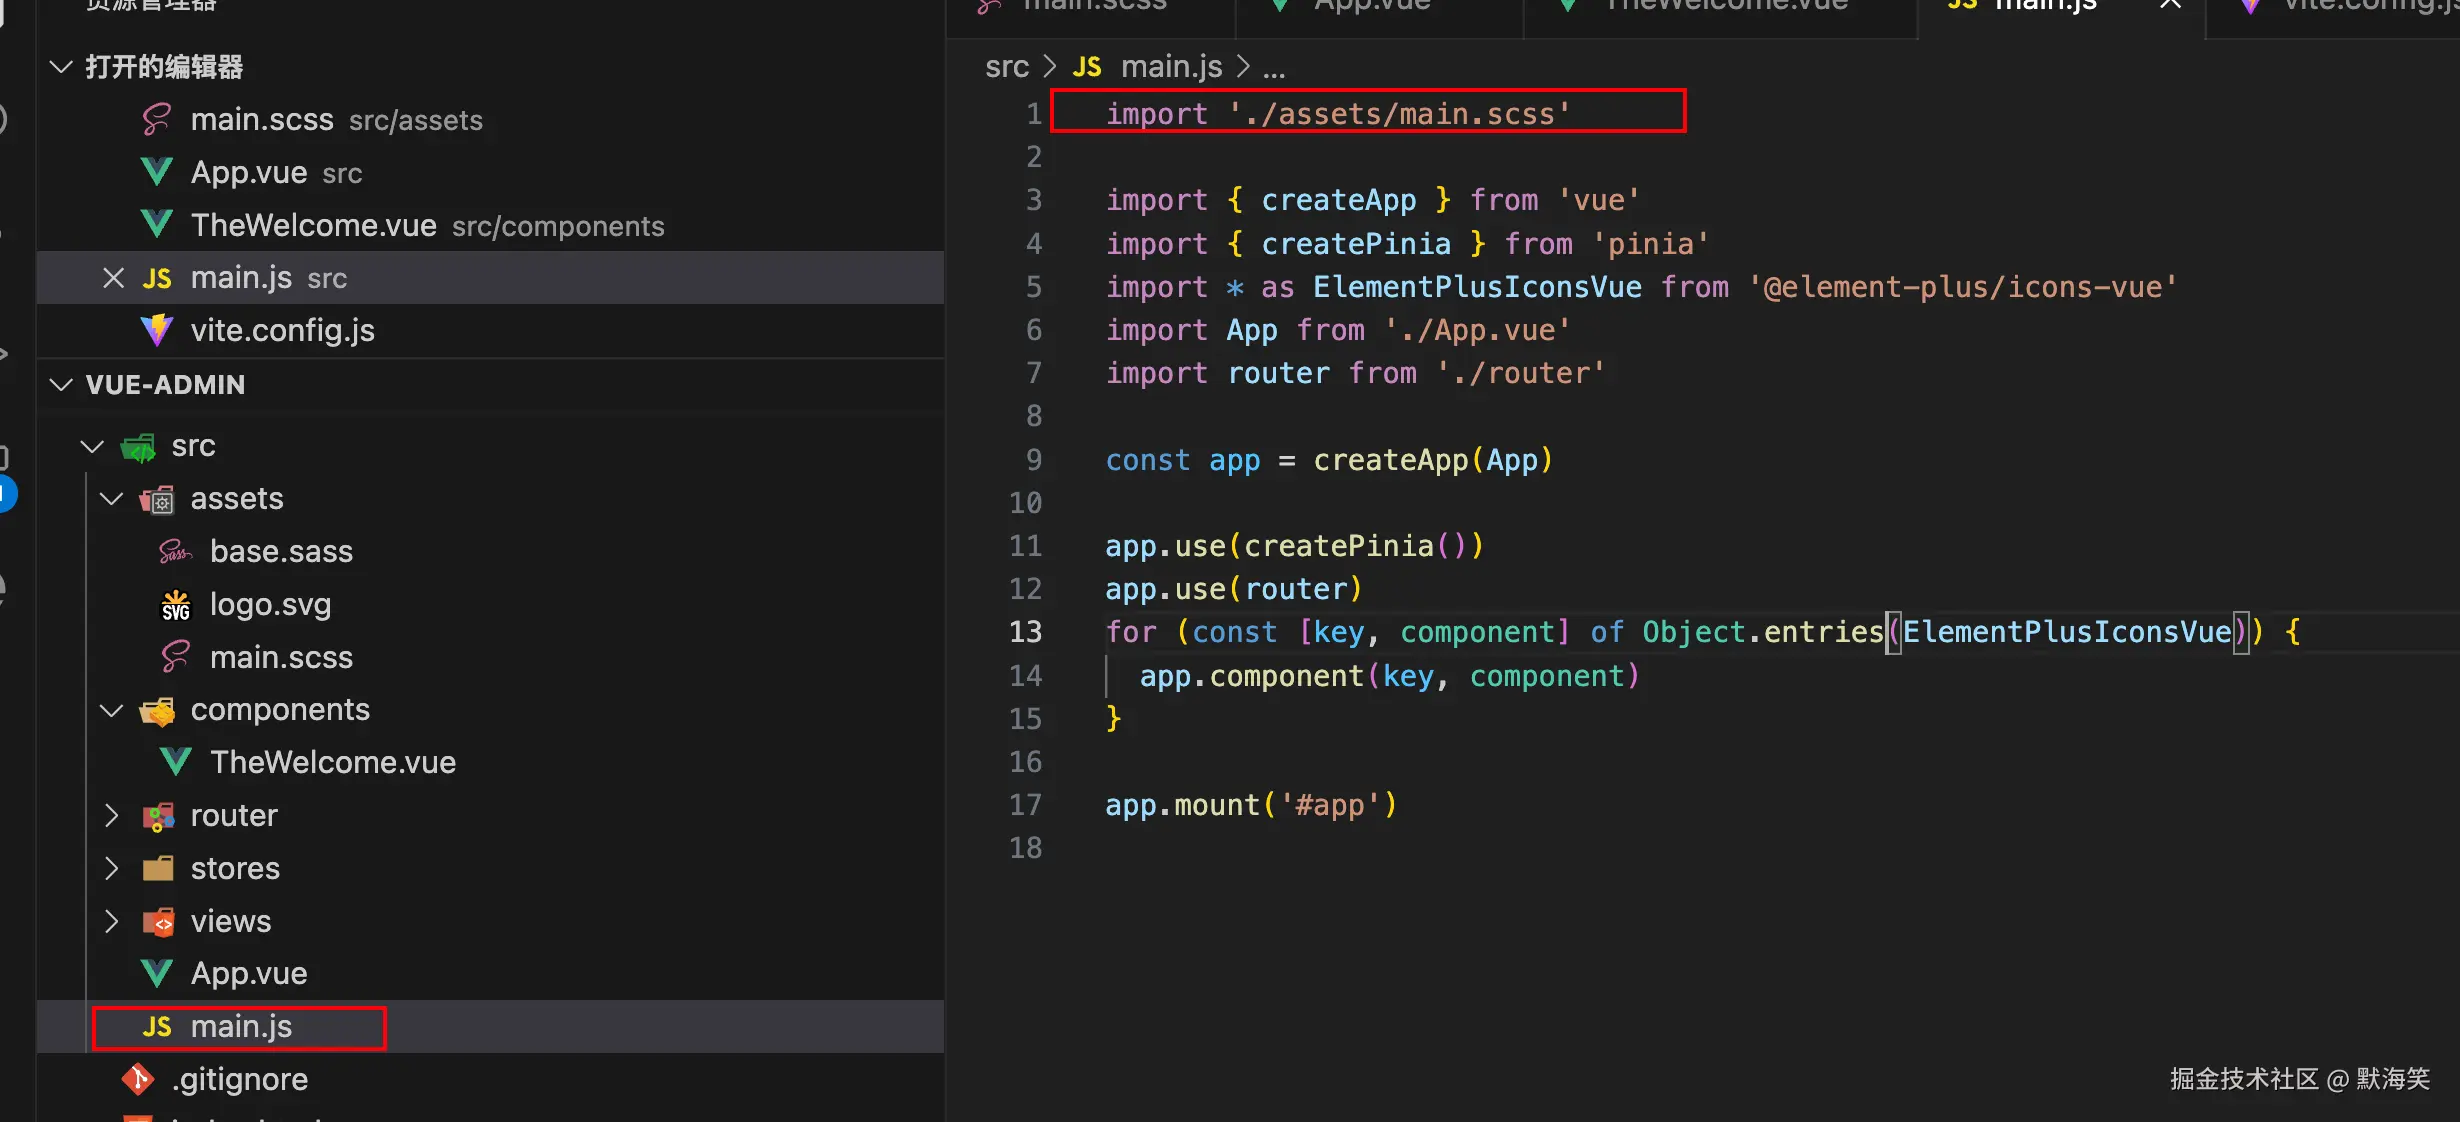Collapse the open editors section

click(61, 67)
